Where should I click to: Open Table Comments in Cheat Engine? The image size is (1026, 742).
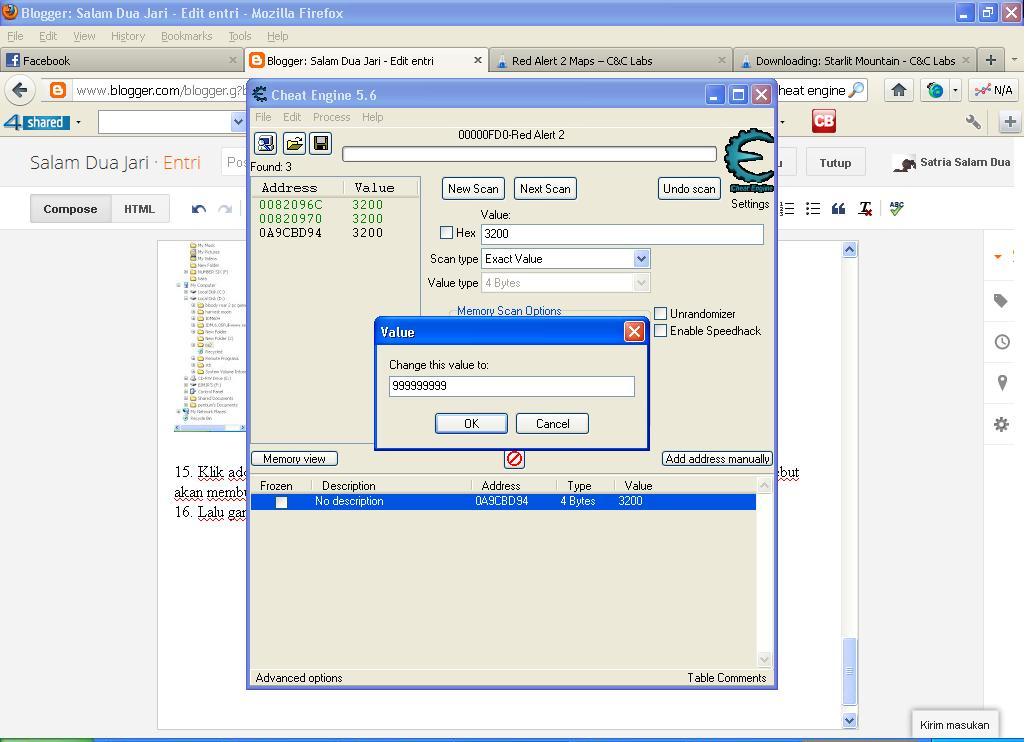[726, 678]
